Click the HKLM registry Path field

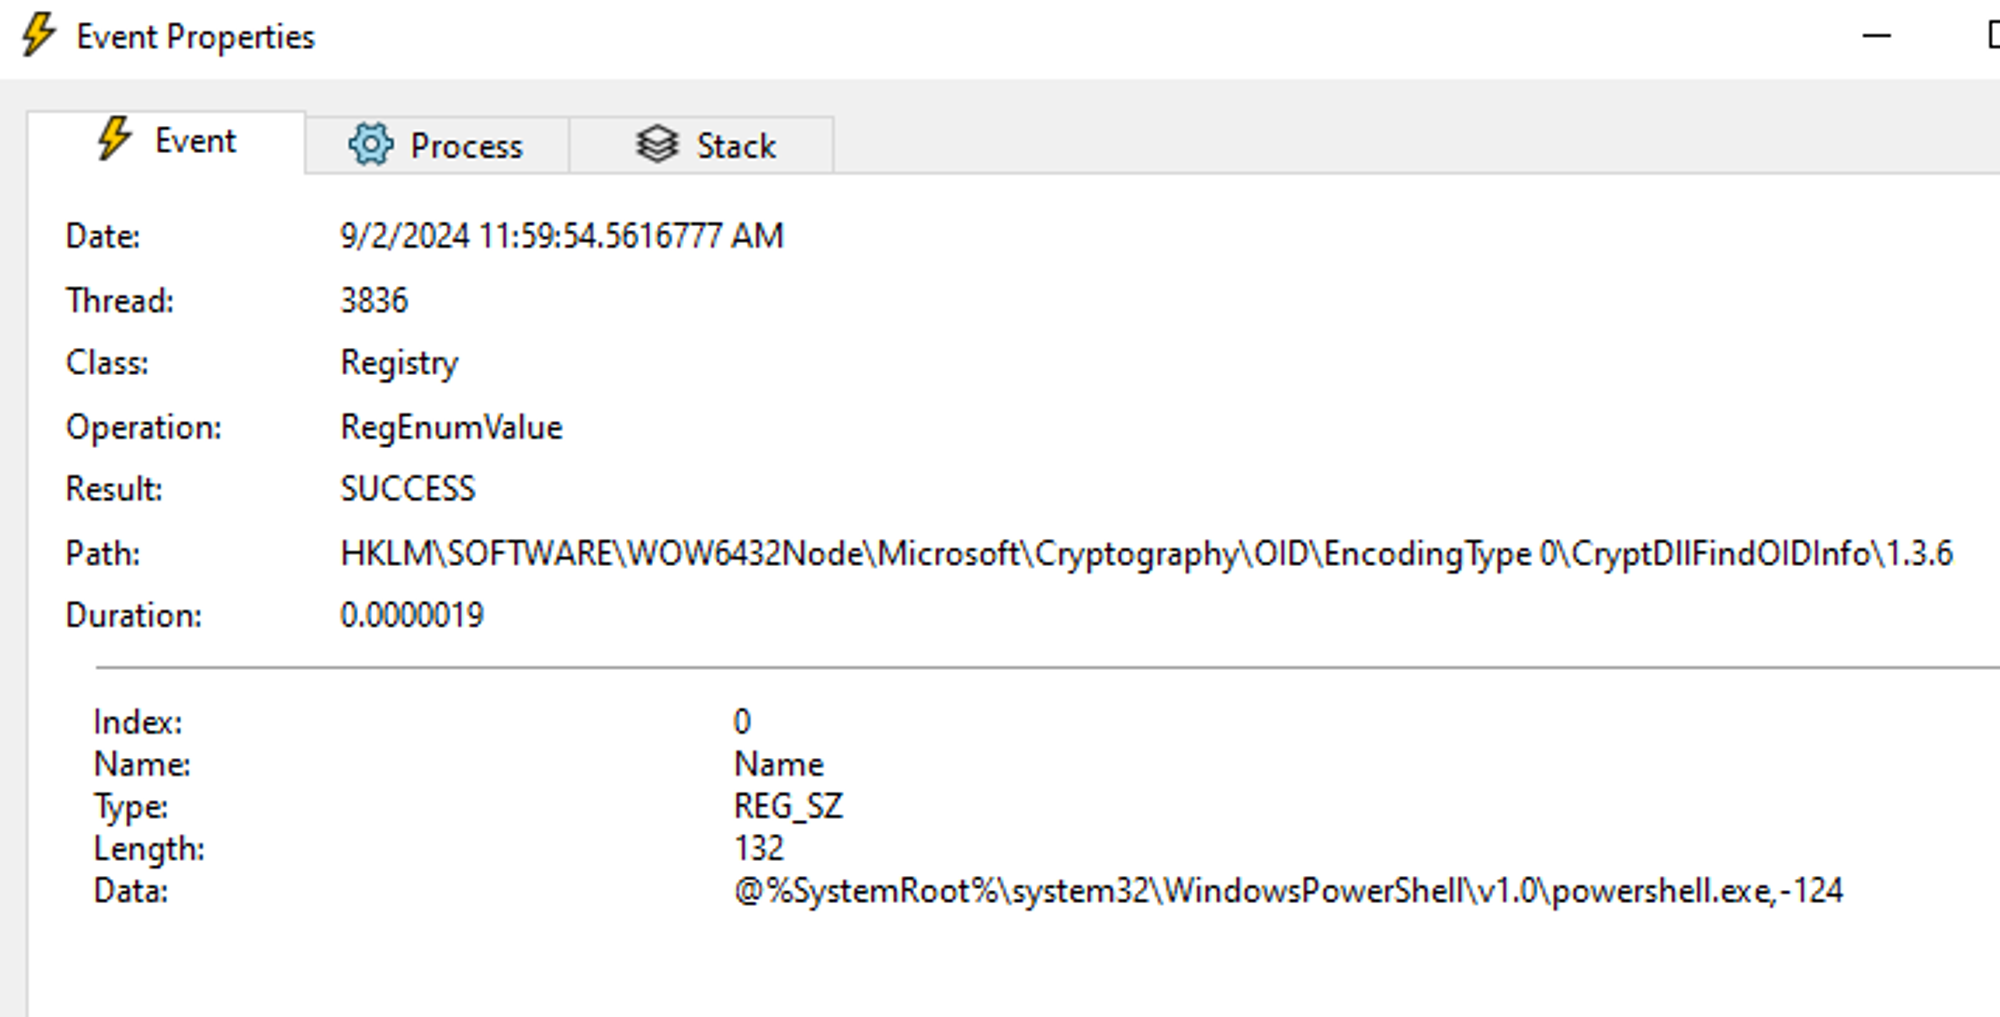point(1146,553)
